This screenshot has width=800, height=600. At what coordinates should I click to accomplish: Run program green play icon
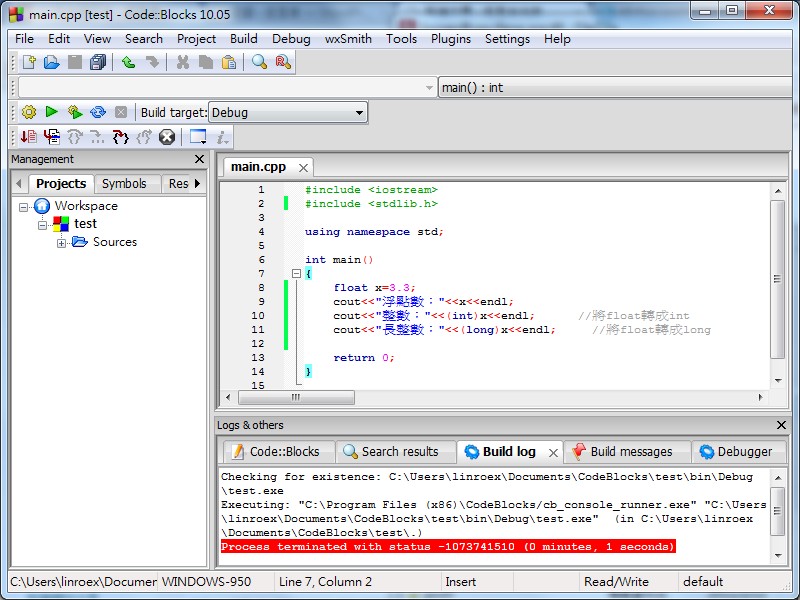tap(52, 112)
